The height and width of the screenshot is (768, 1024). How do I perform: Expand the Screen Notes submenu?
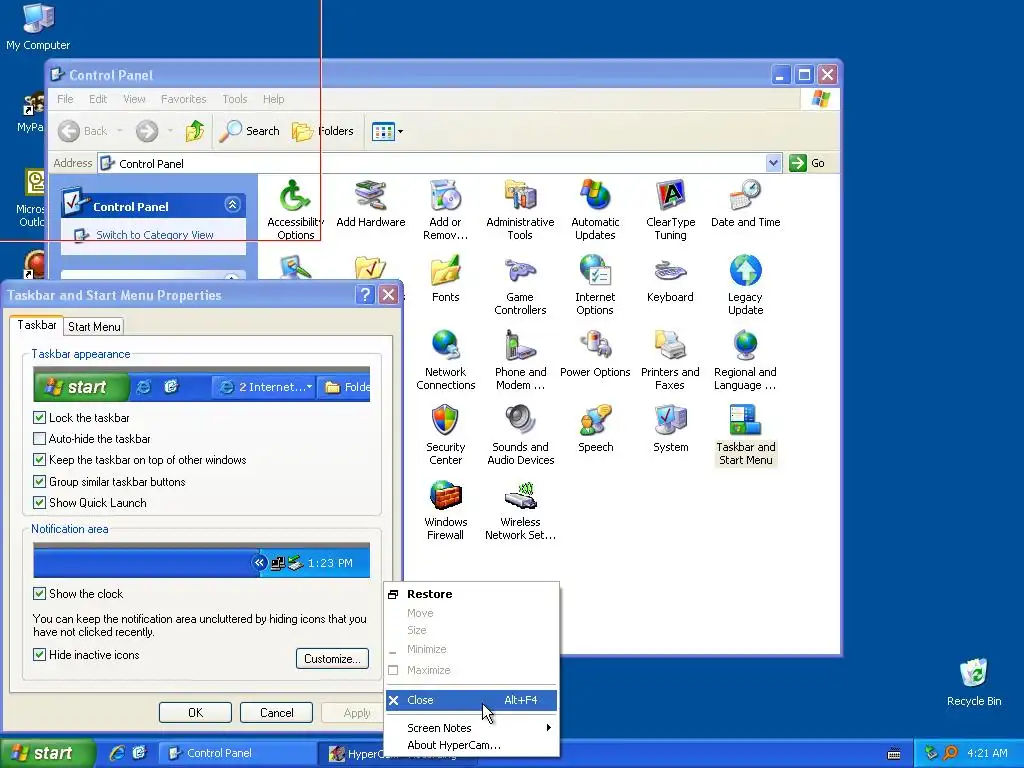[470, 728]
